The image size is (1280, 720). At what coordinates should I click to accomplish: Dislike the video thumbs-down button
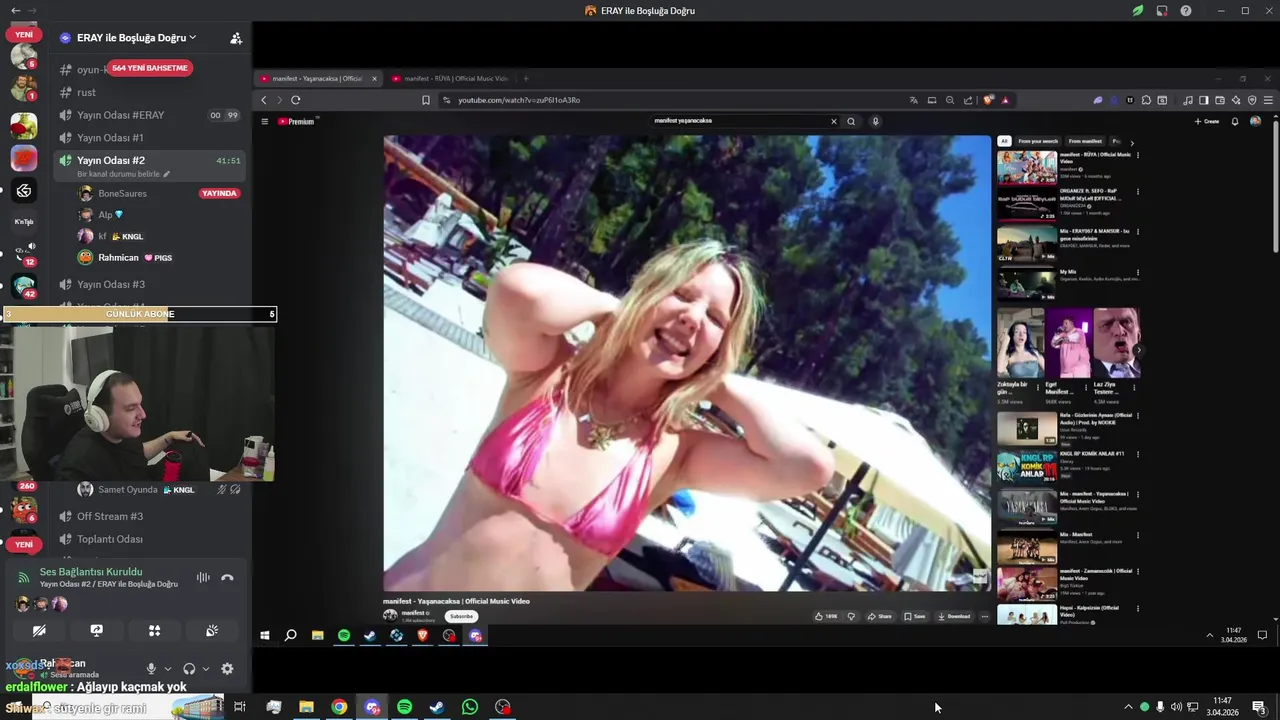point(851,616)
